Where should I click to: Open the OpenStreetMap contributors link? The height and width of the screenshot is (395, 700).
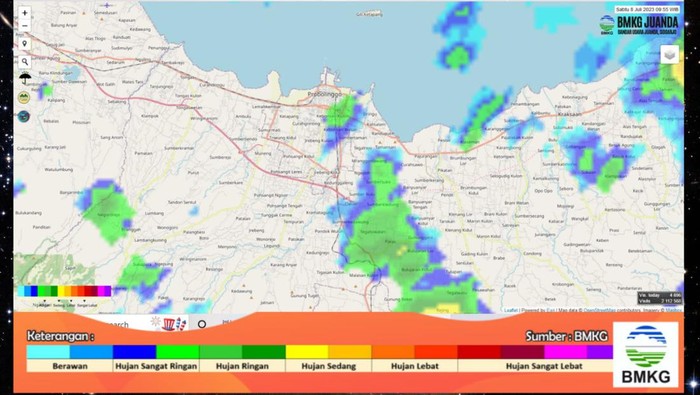600,310
